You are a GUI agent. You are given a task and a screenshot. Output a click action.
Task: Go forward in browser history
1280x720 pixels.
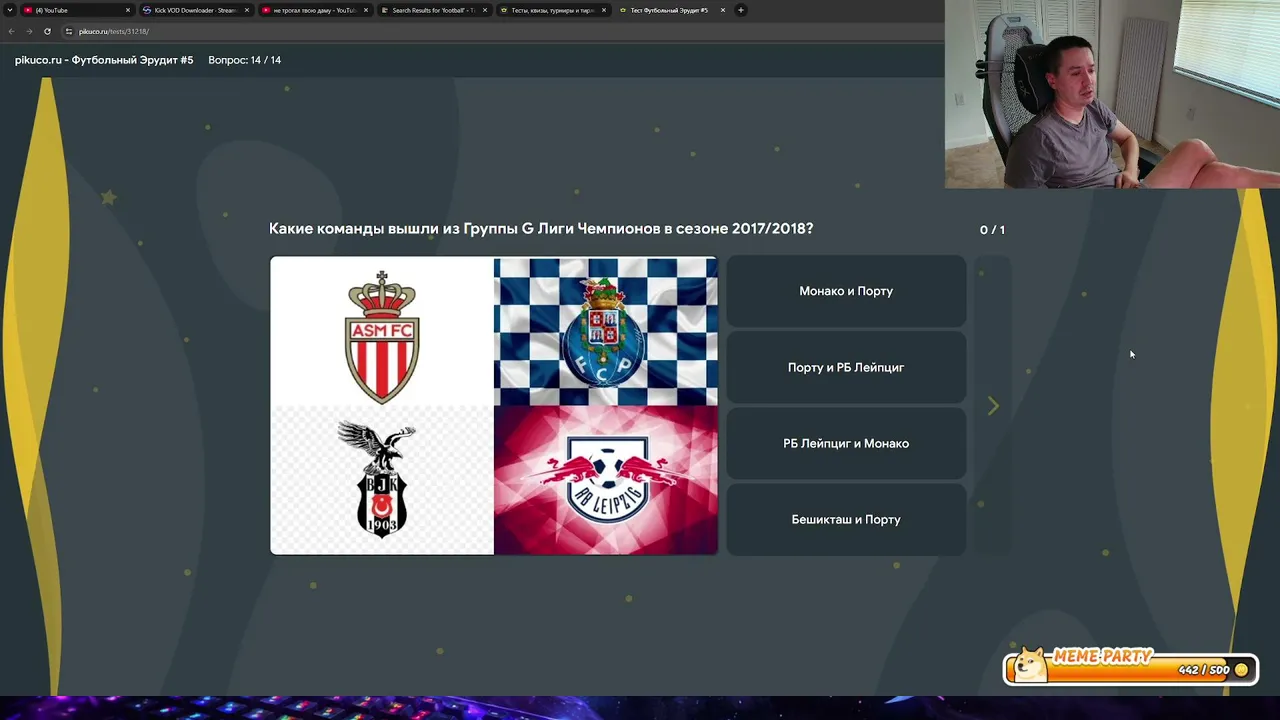[29, 31]
